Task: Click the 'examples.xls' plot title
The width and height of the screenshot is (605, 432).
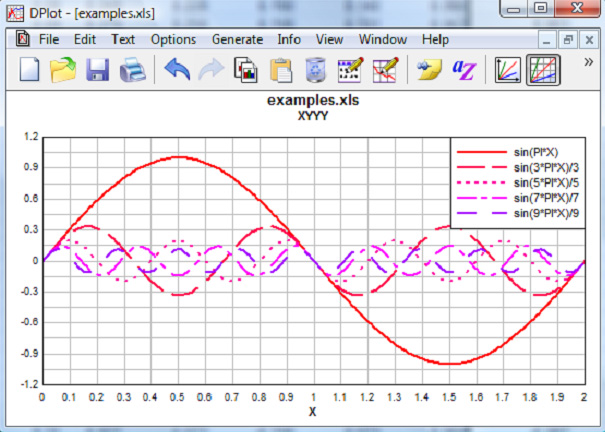Action: coord(313,100)
